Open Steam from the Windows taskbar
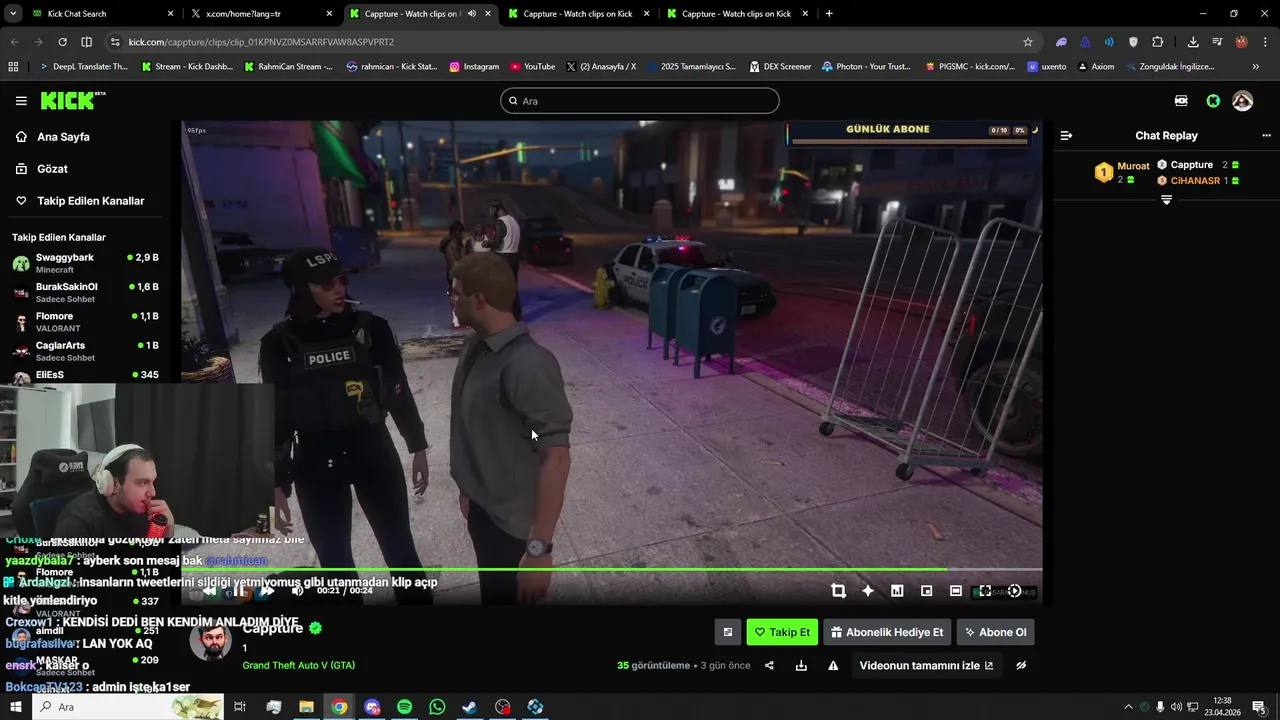 coord(469,707)
